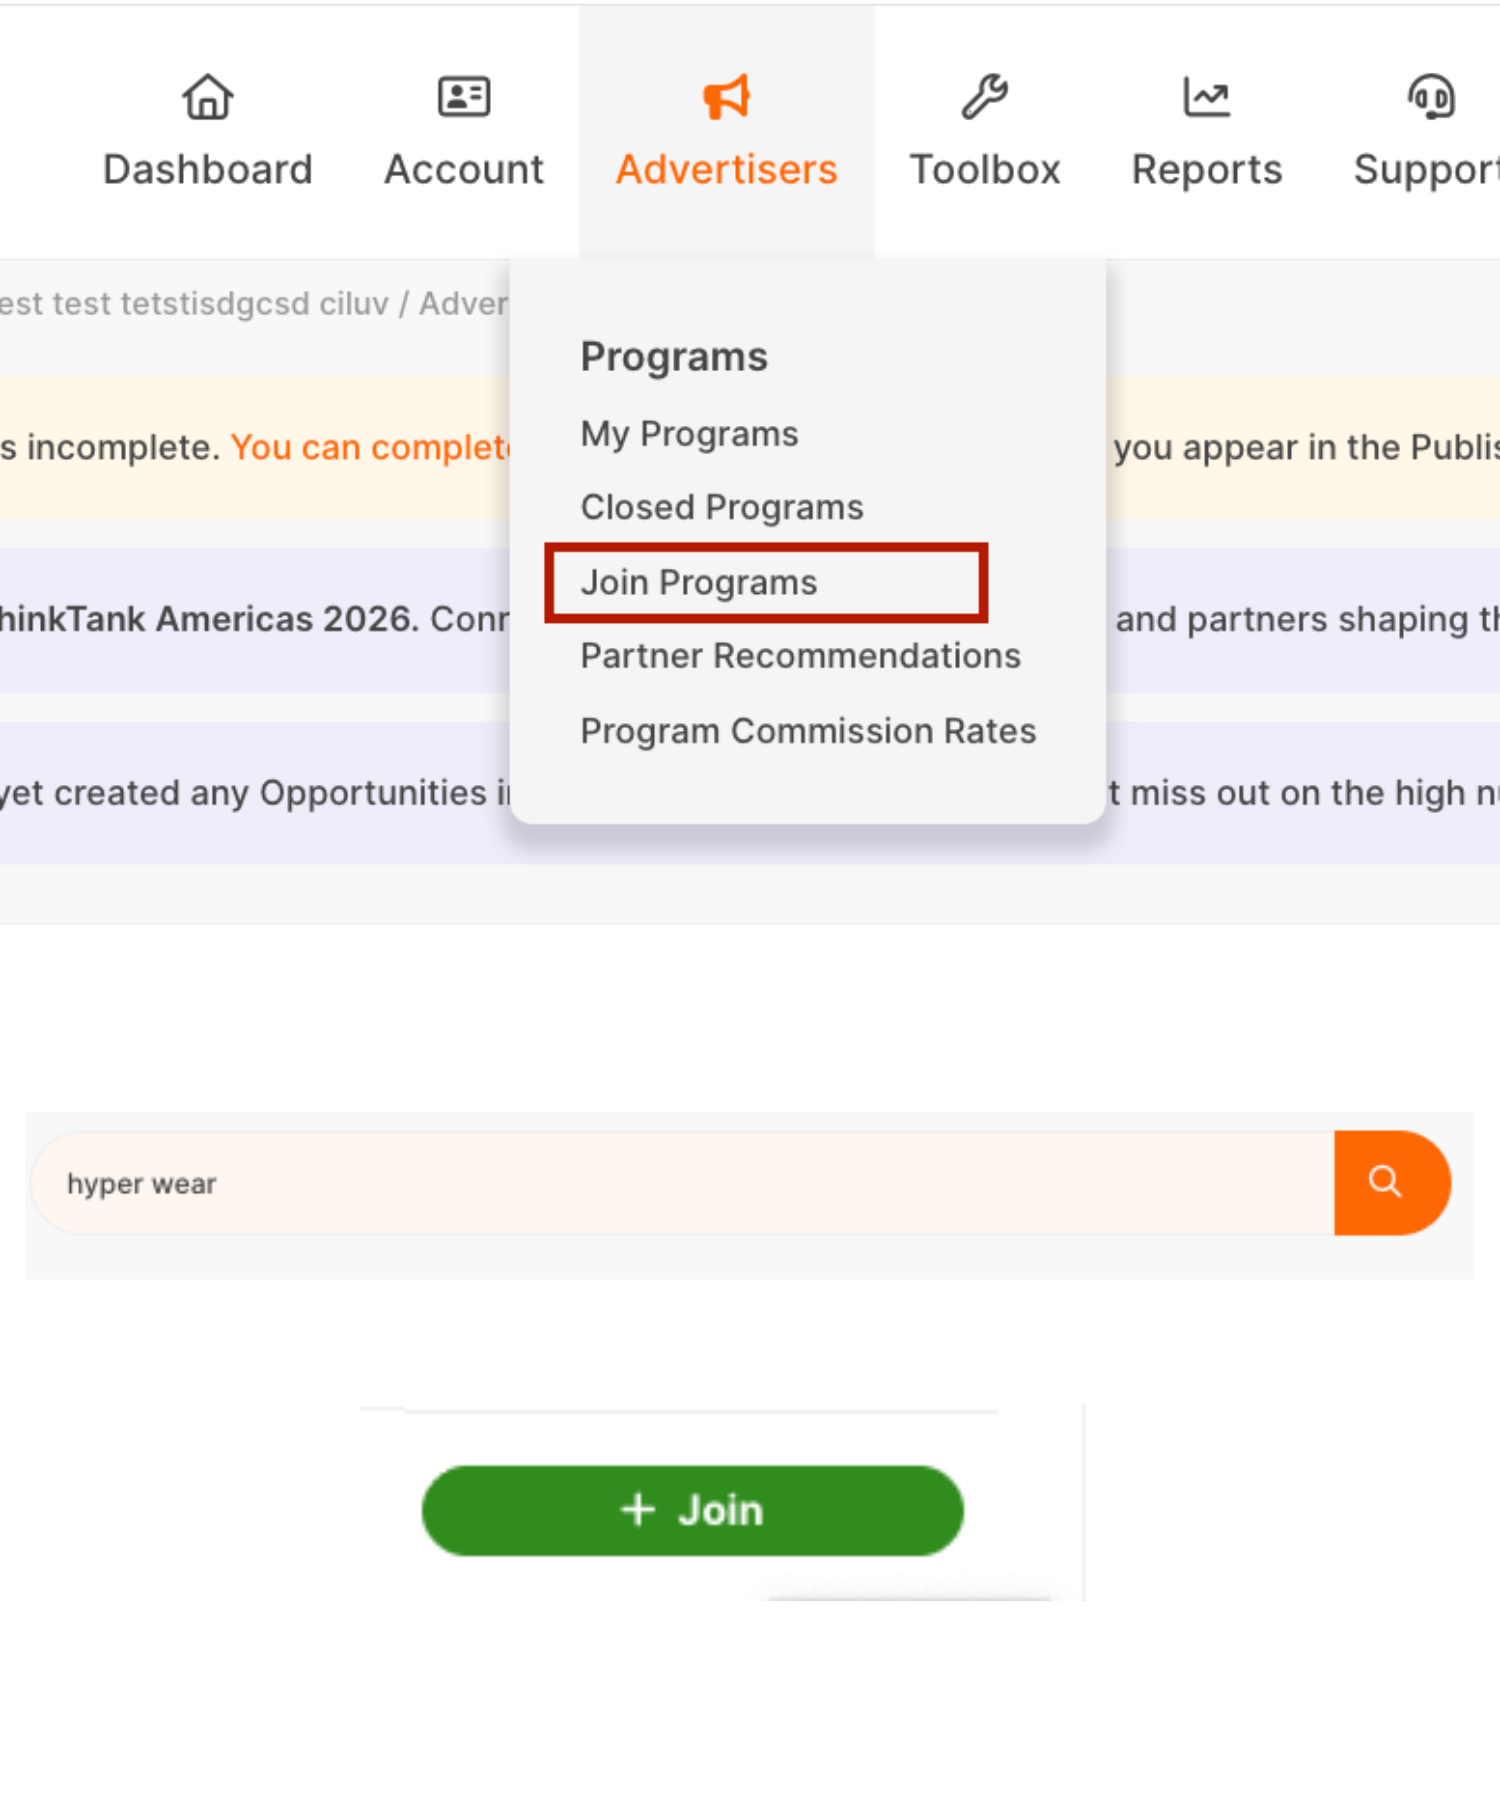Screen dimensions: 1500x1800
Task: Select Closed Programs from menu
Action: (x=722, y=507)
